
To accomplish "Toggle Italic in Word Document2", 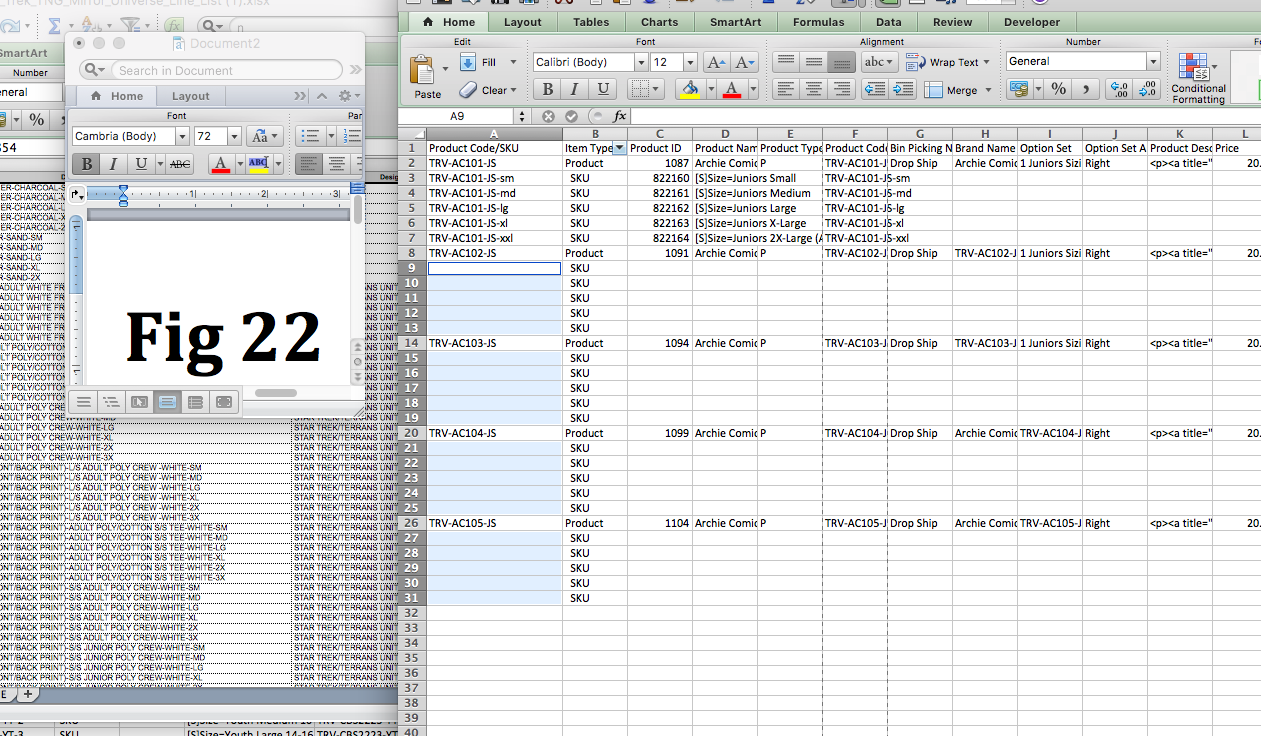I will 113,164.
